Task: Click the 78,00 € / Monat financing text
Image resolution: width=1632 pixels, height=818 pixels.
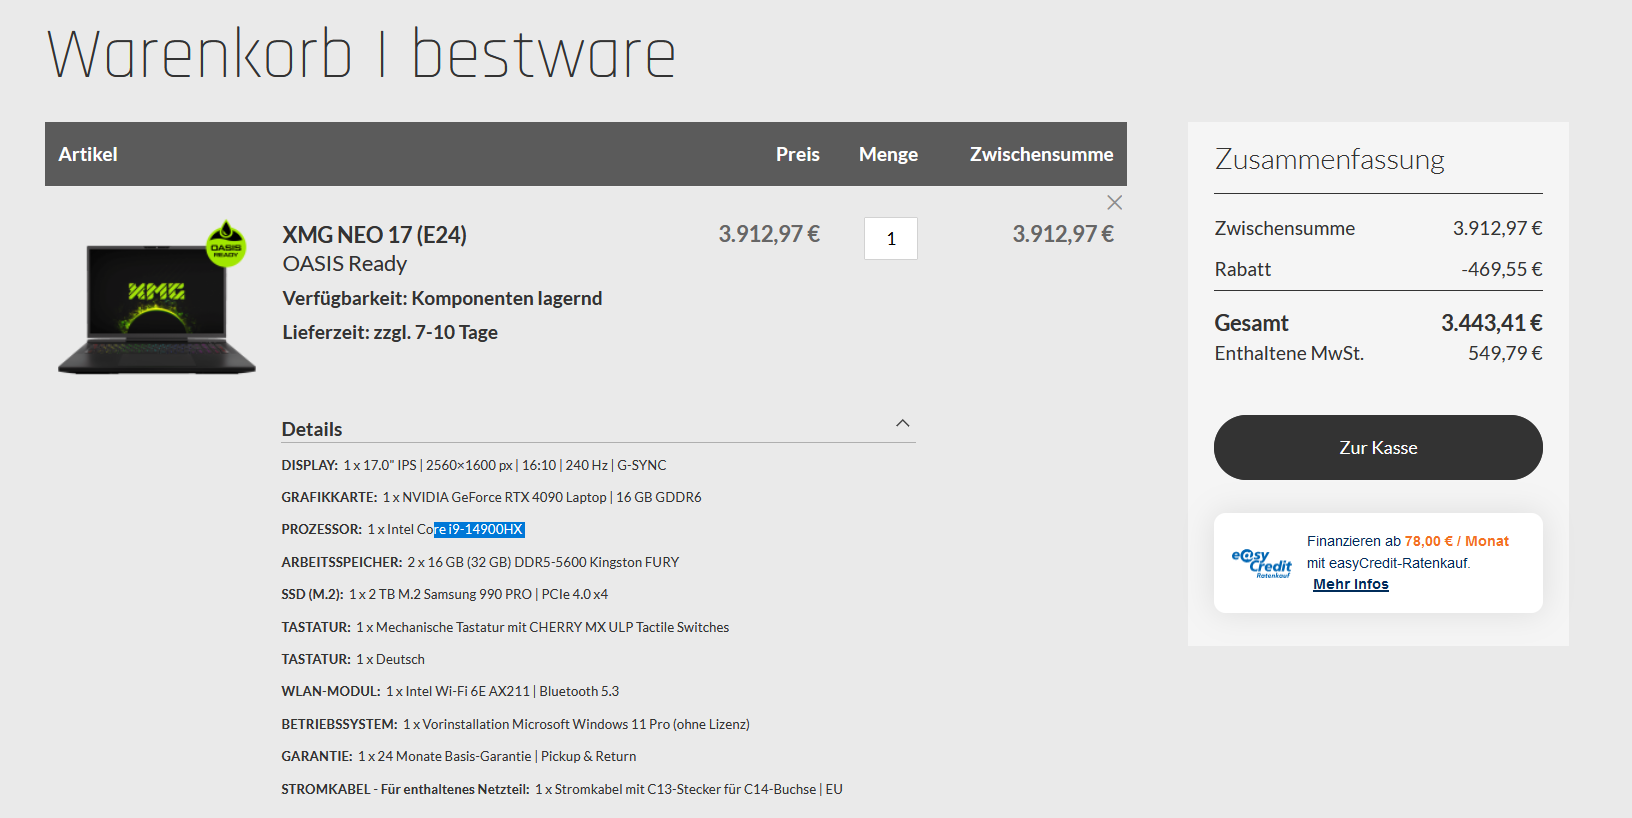Action: 1456,541
